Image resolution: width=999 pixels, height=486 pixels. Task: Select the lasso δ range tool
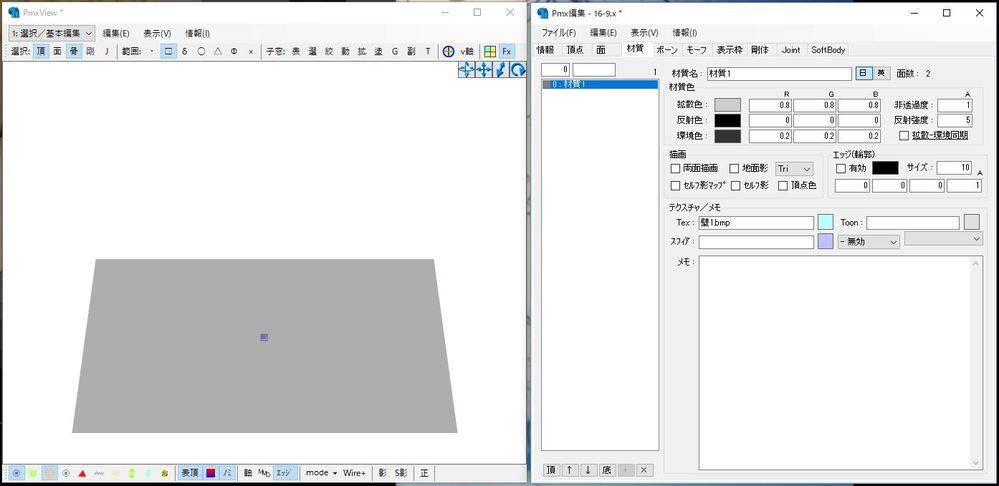tap(185, 52)
